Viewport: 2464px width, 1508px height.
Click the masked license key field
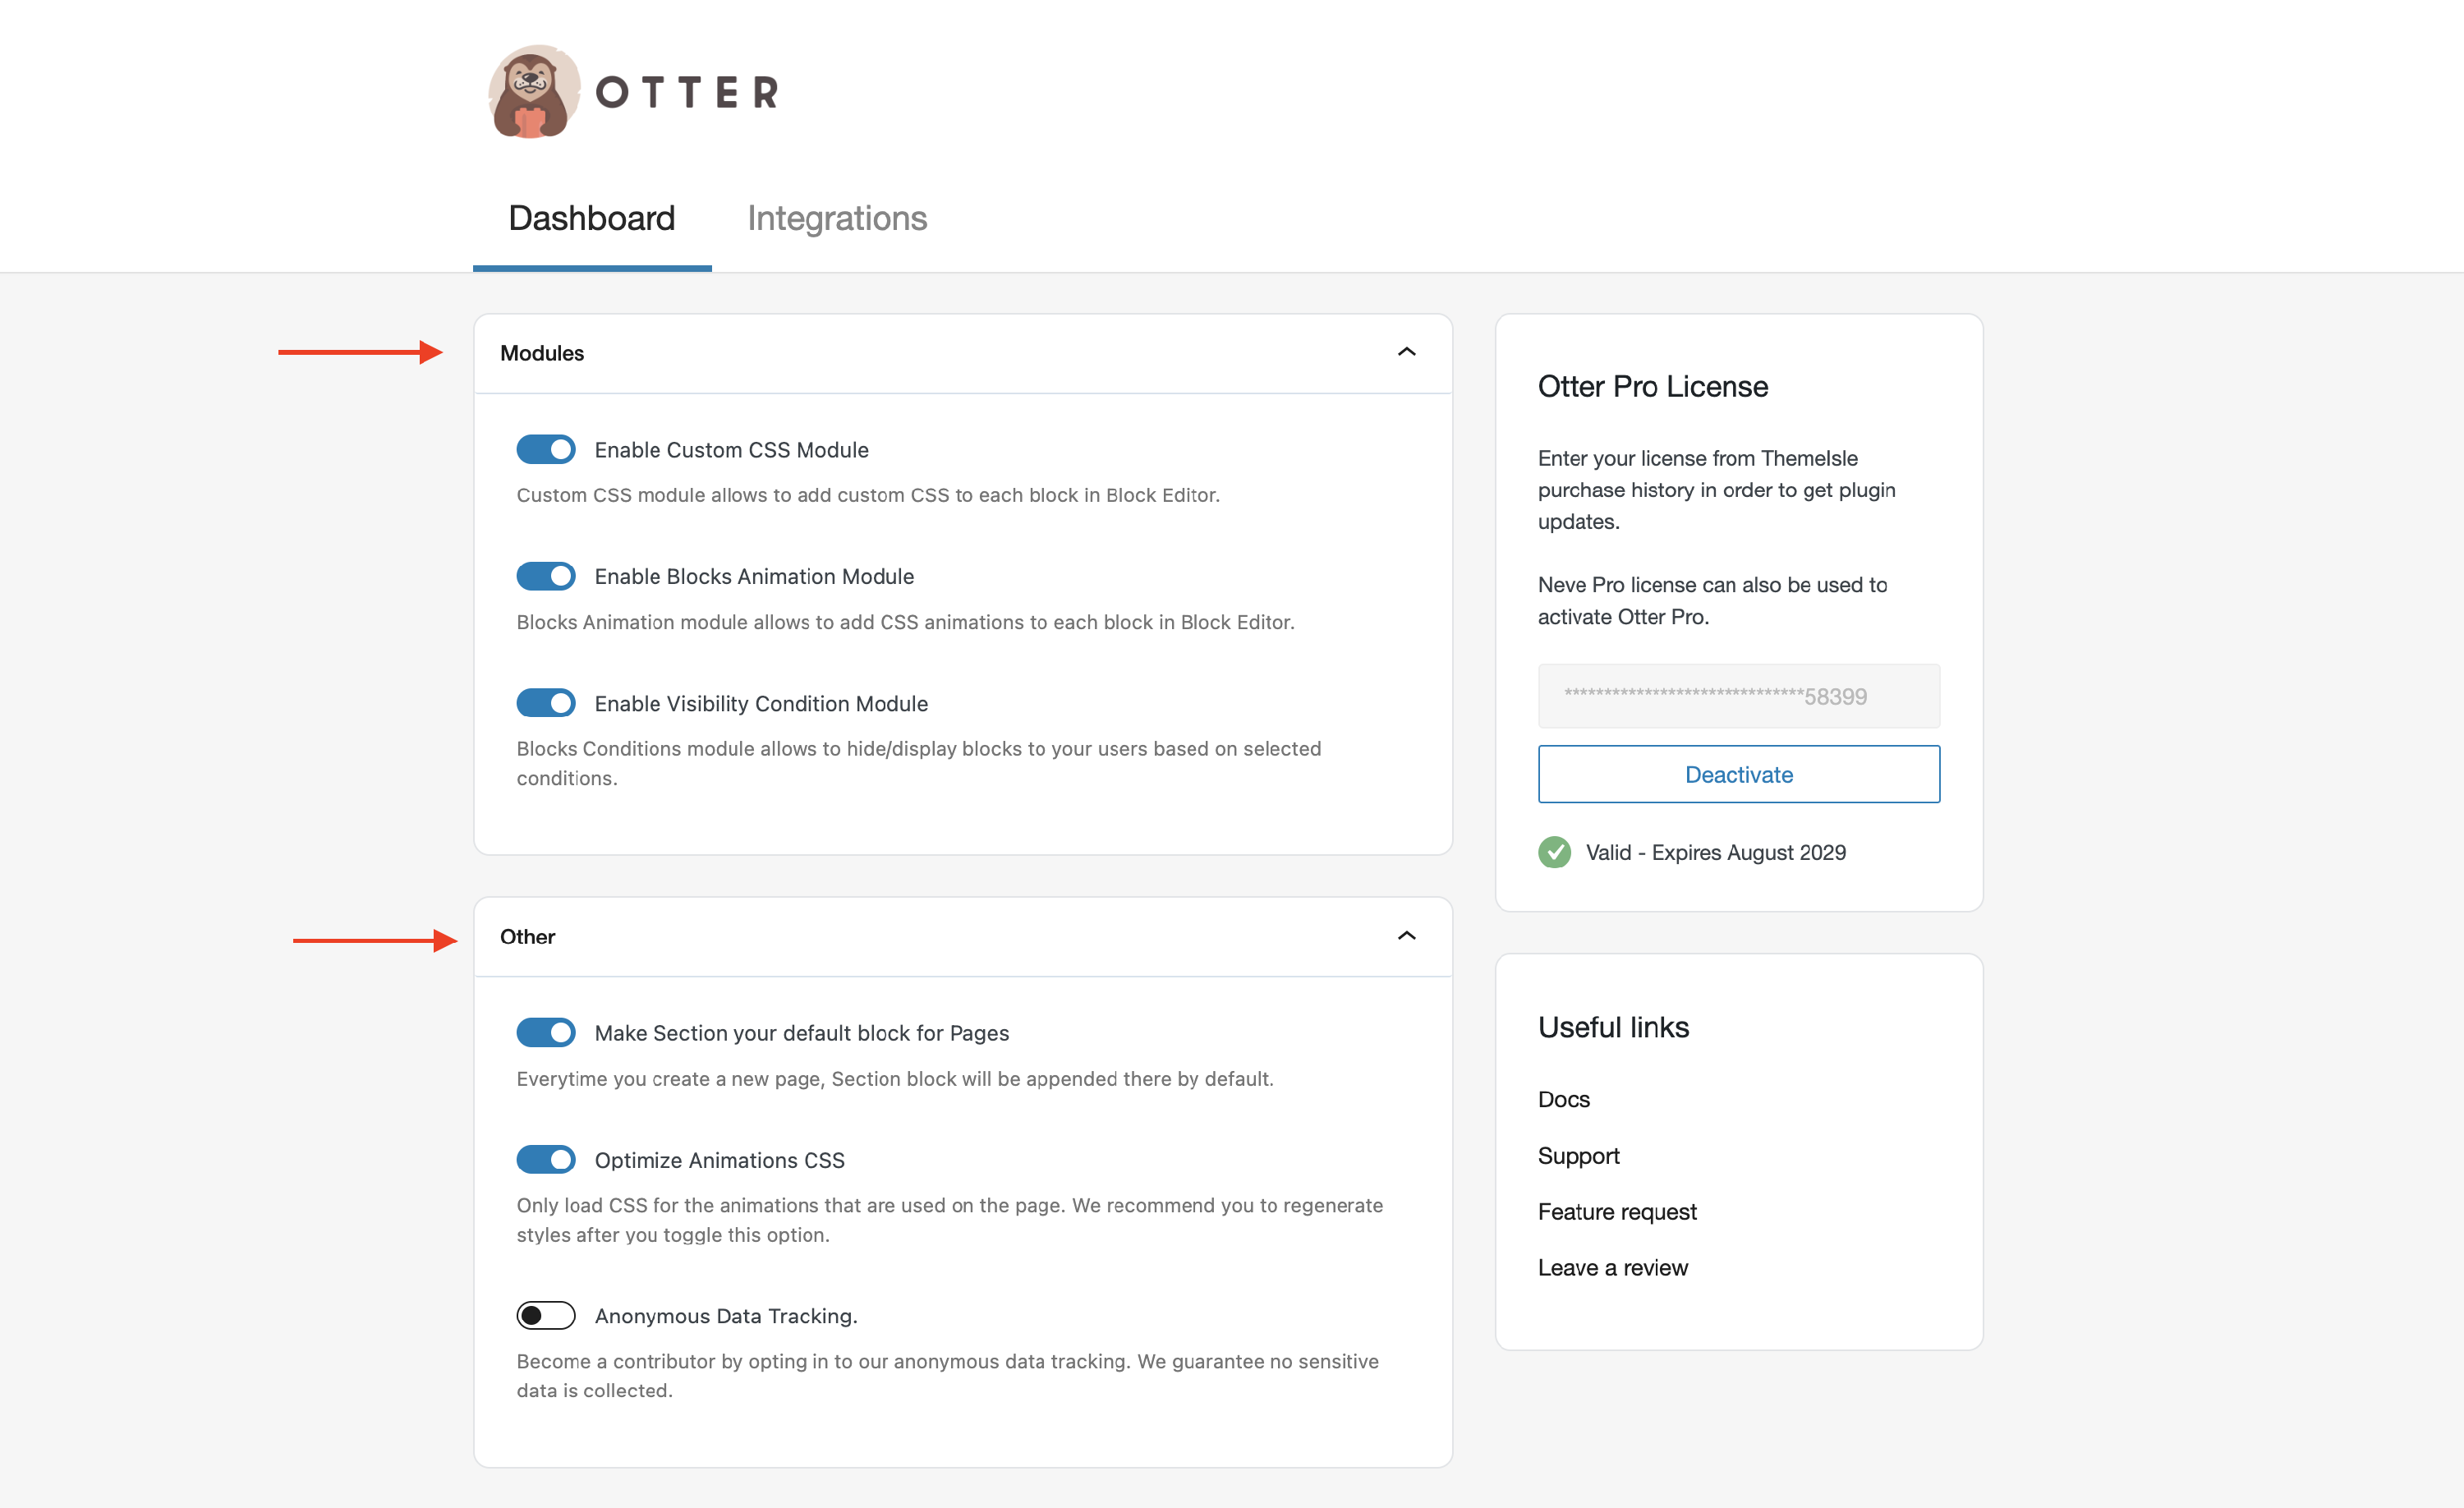coord(1738,696)
